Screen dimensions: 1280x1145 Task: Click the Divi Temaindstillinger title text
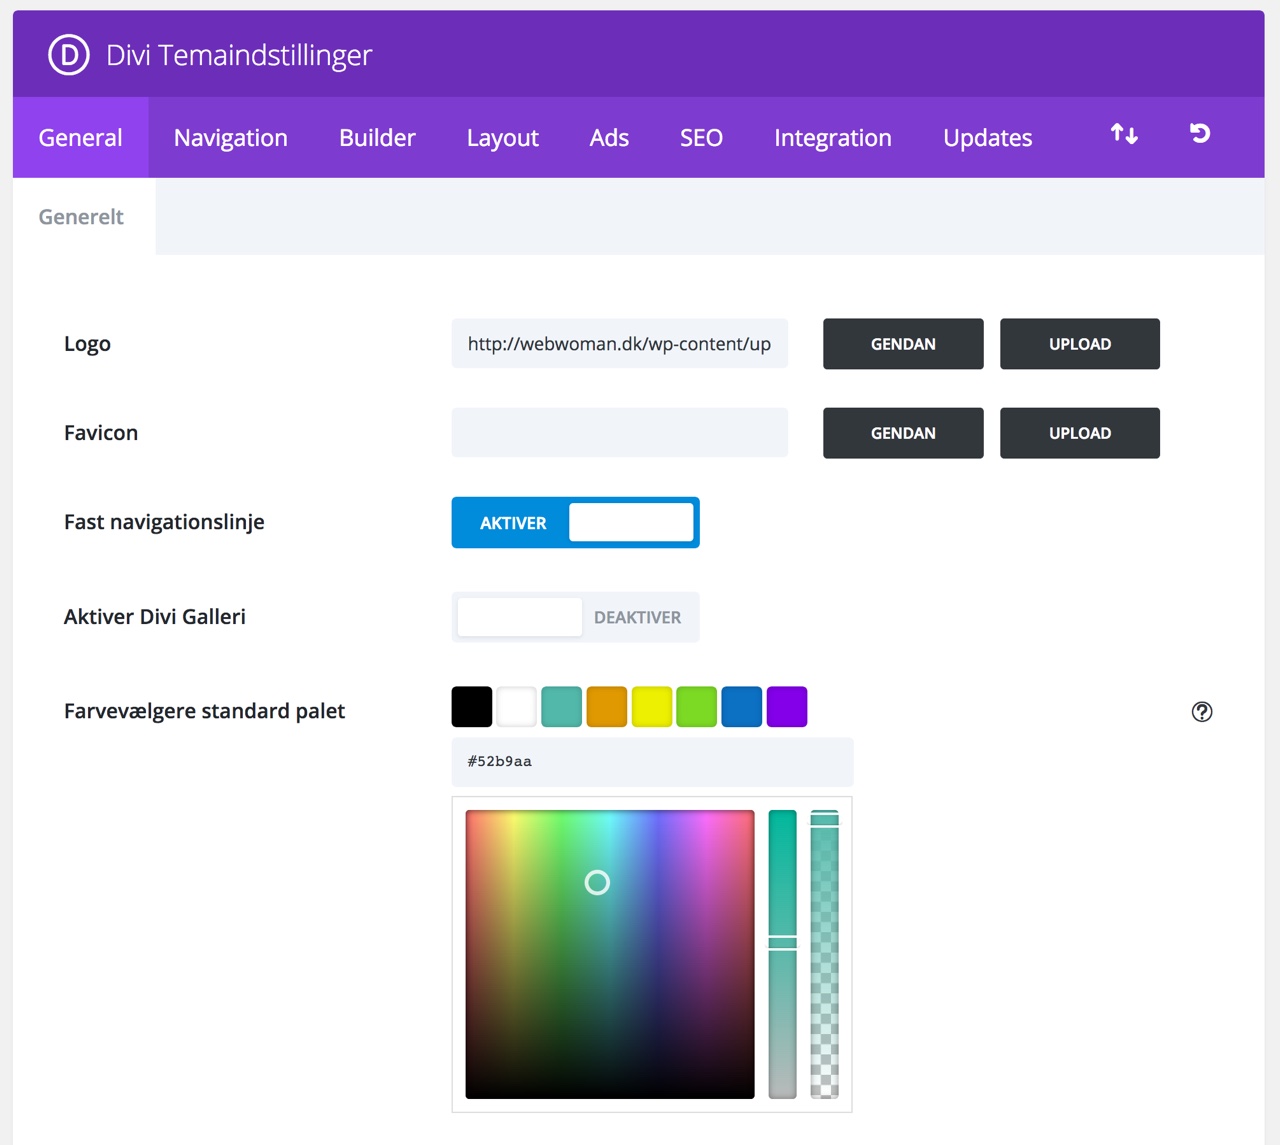pyautogui.click(x=239, y=55)
